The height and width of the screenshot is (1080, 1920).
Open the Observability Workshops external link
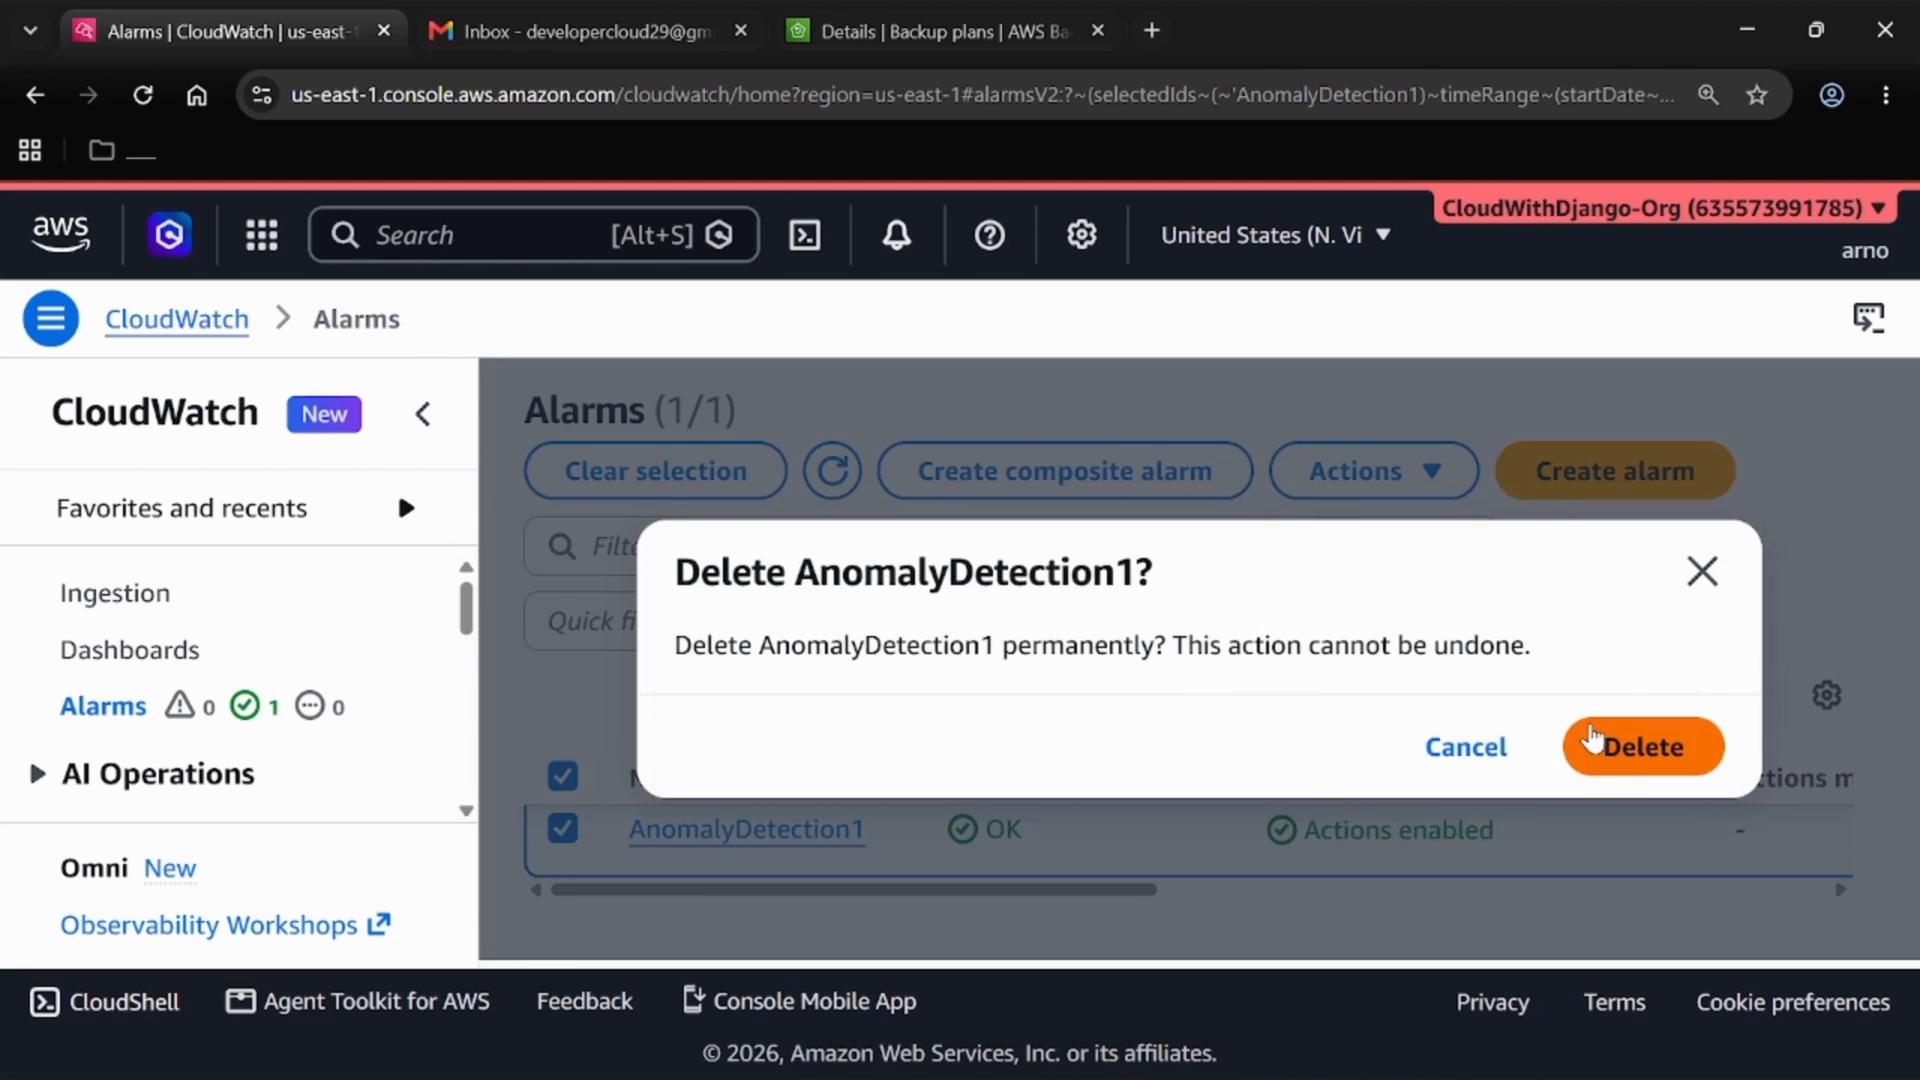pyautogui.click(x=225, y=925)
